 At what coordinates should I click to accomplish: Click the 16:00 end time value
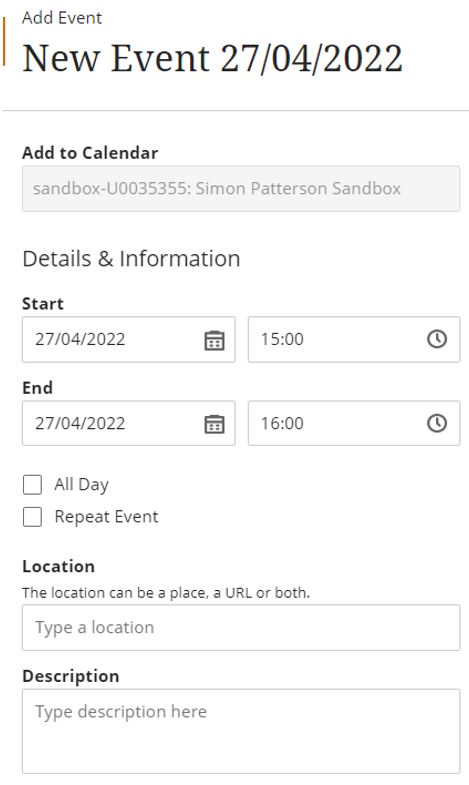tap(282, 423)
